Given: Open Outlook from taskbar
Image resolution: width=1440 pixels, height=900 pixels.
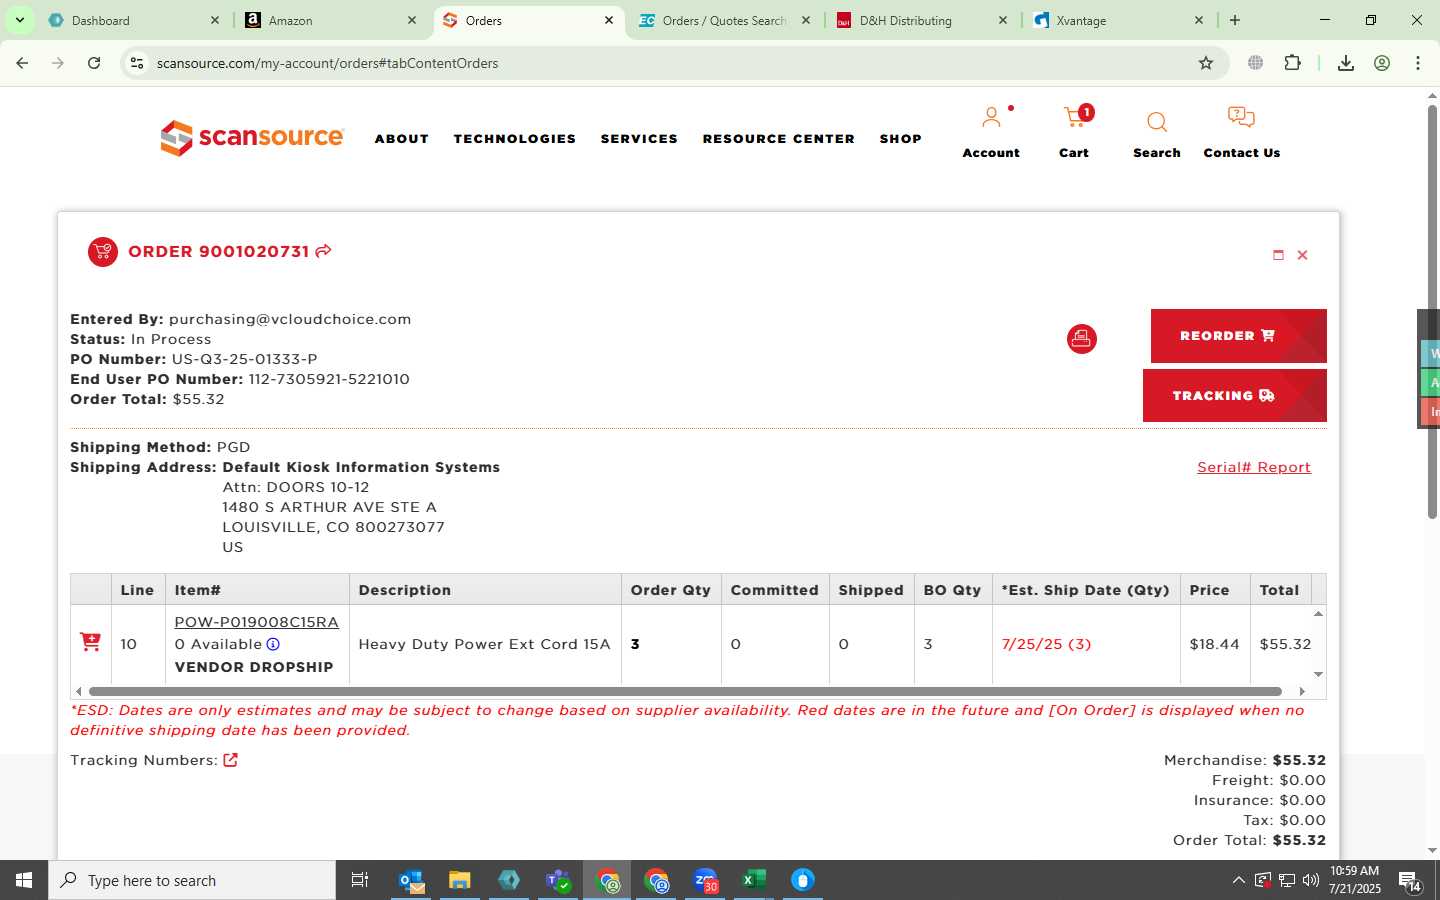Looking at the screenshot, I should (x=412, y=880).
